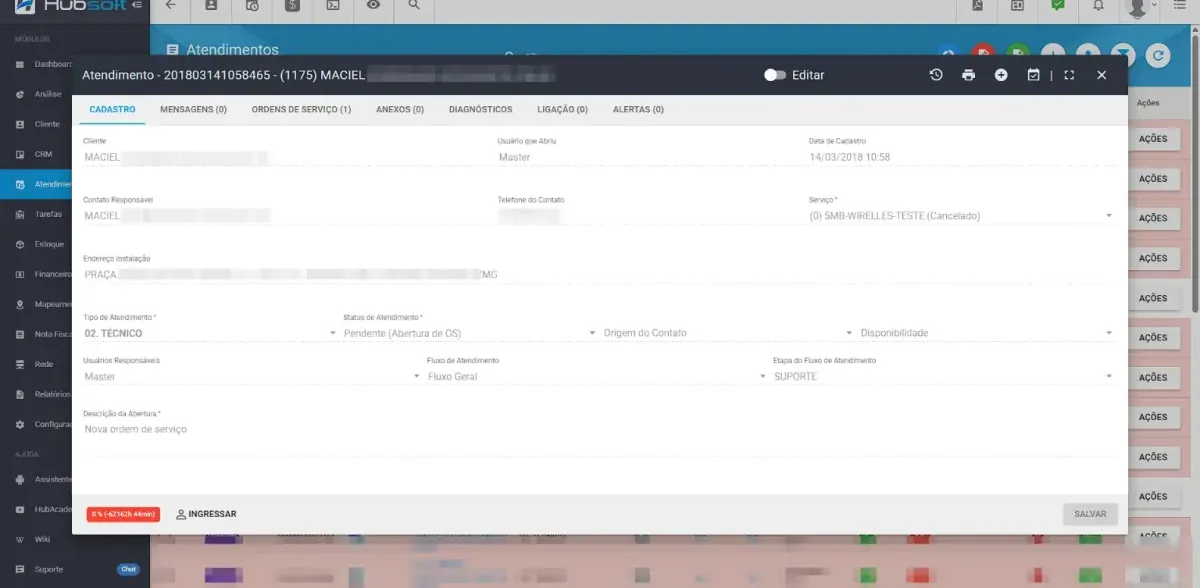
Task: Switch to the Mensagens (0) tab
Action: pyautogui.click(x=193, y=109)
